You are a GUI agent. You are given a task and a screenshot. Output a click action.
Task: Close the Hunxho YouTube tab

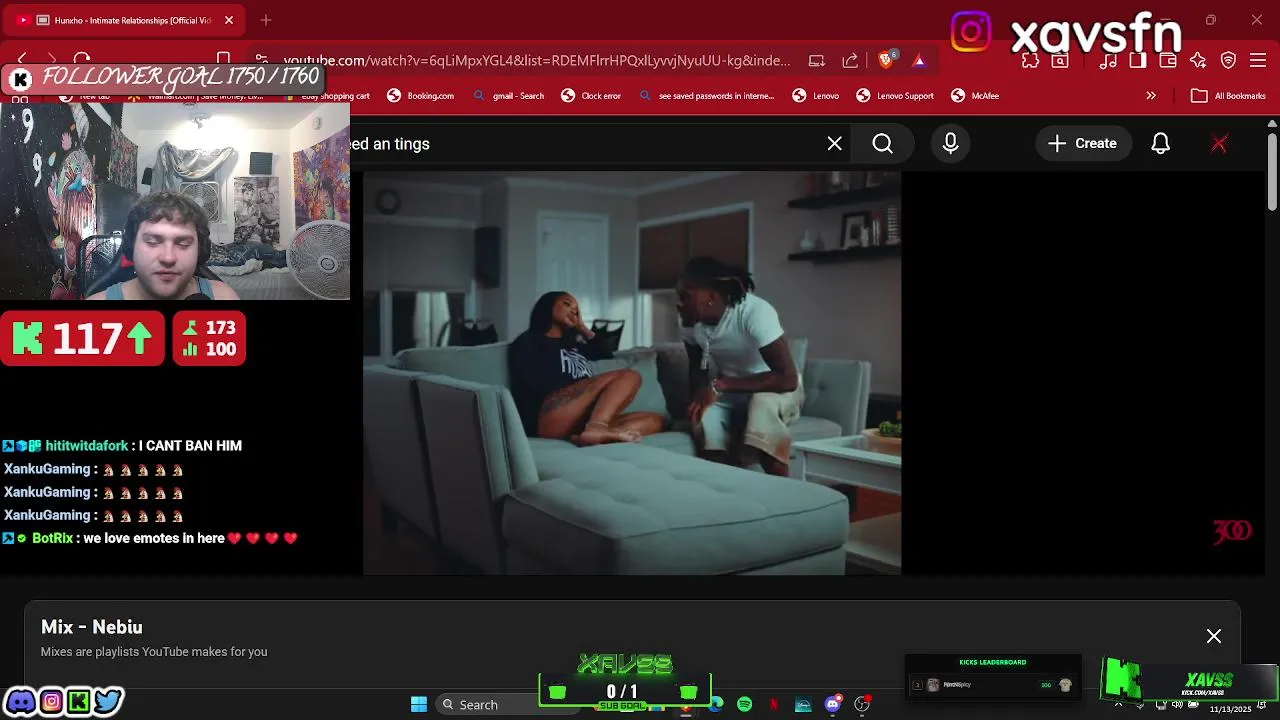click(229, 20)
